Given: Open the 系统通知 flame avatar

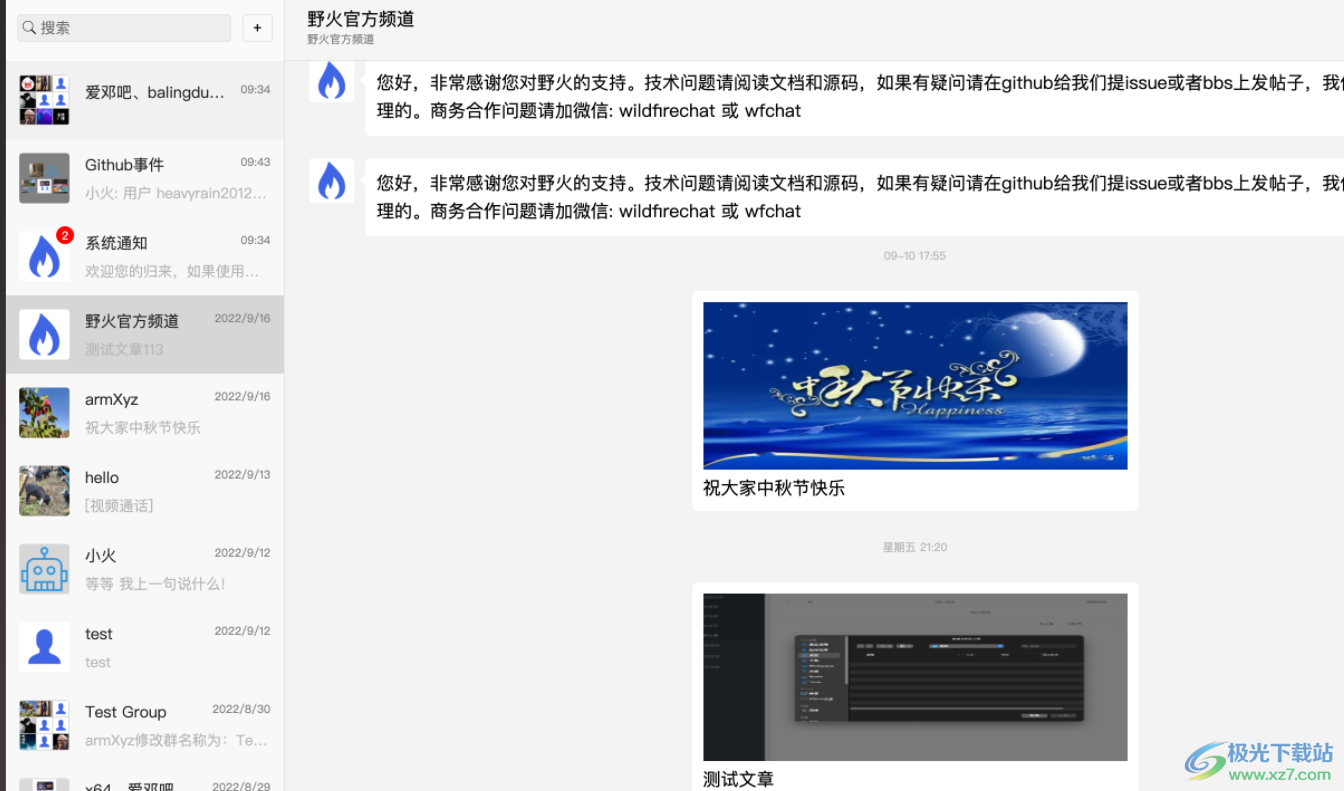Looking at the screenshot, I should tap(44, 256).
